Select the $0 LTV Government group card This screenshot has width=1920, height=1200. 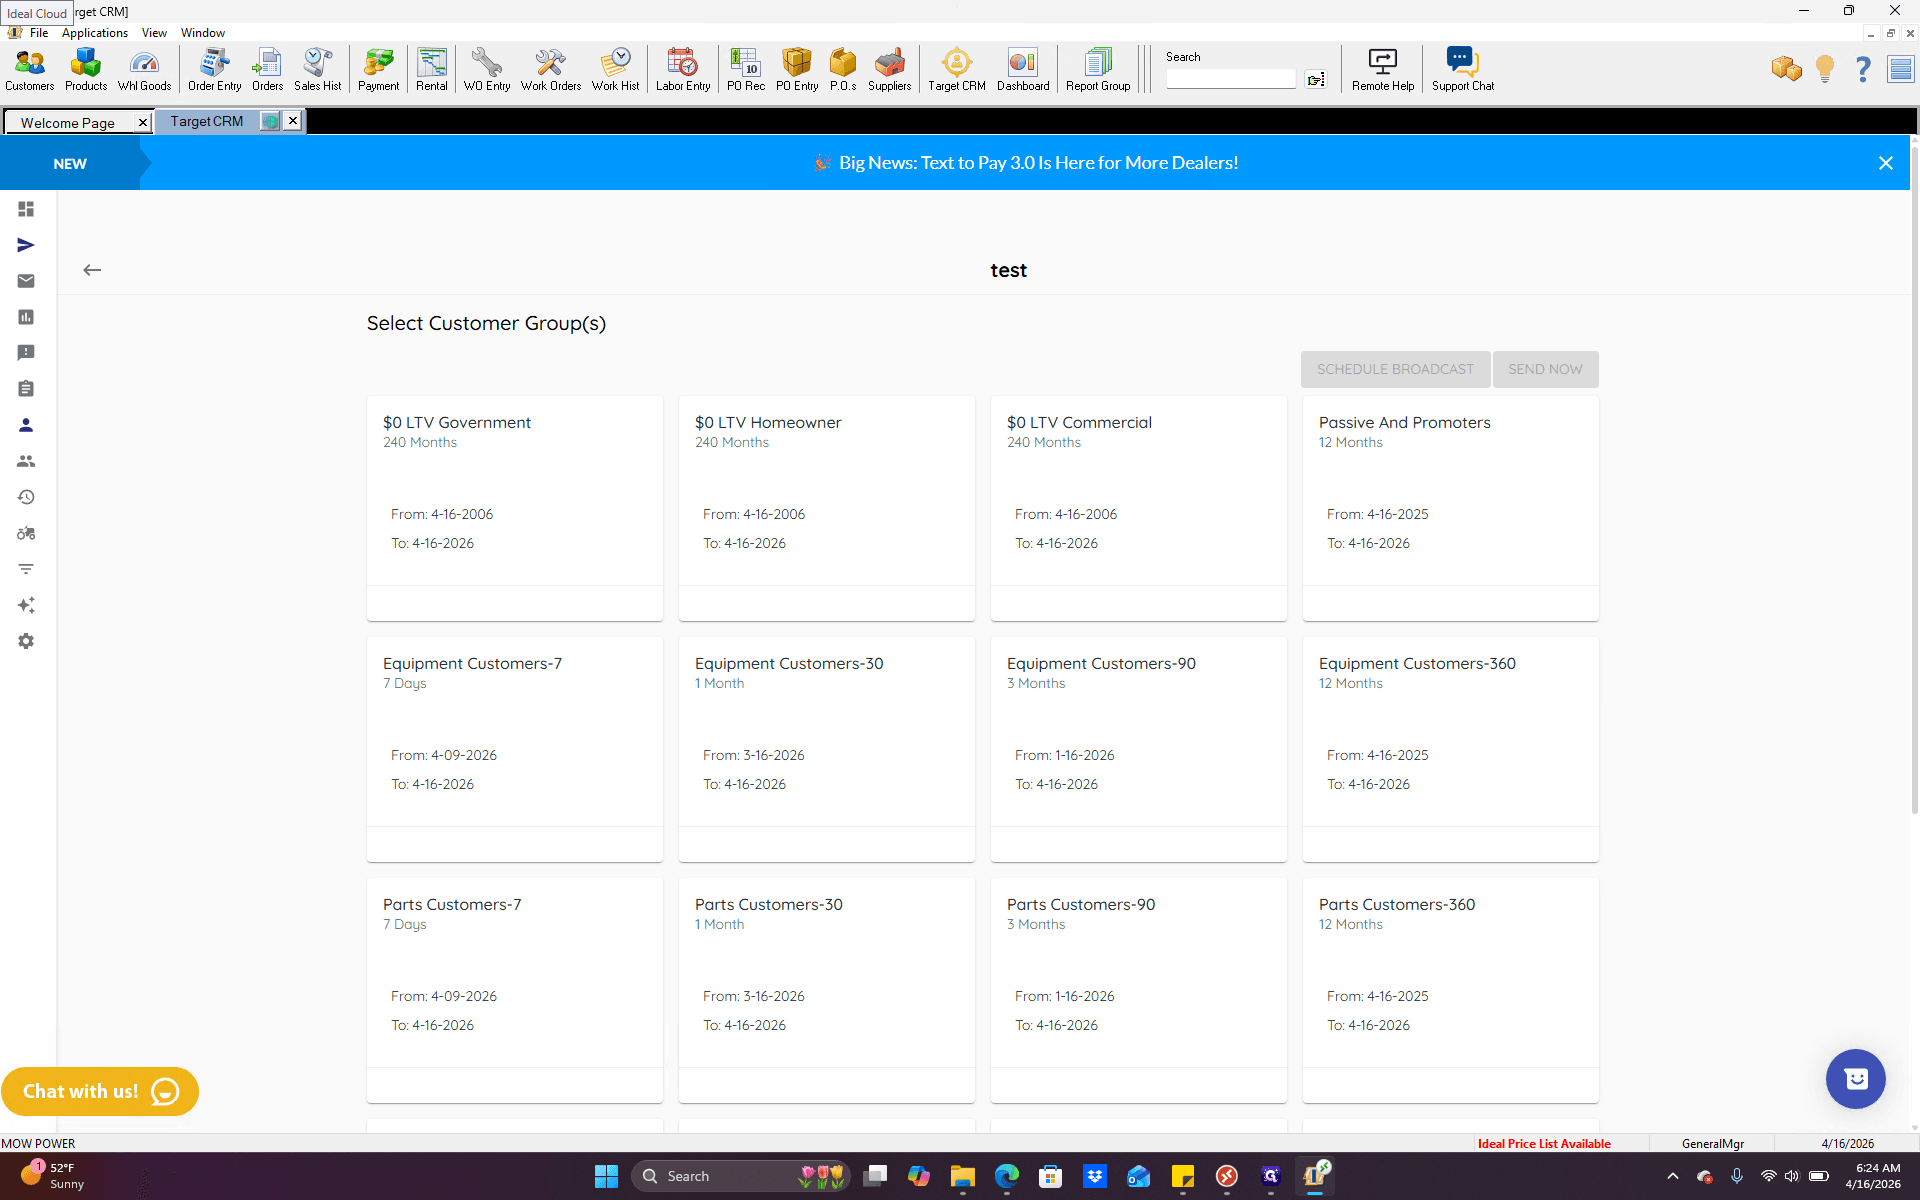tap(515, 508)
